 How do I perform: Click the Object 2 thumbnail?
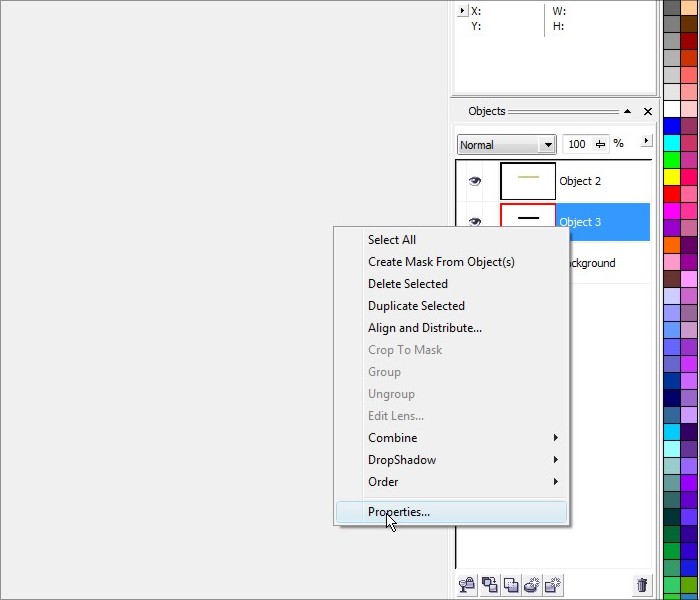528,181
